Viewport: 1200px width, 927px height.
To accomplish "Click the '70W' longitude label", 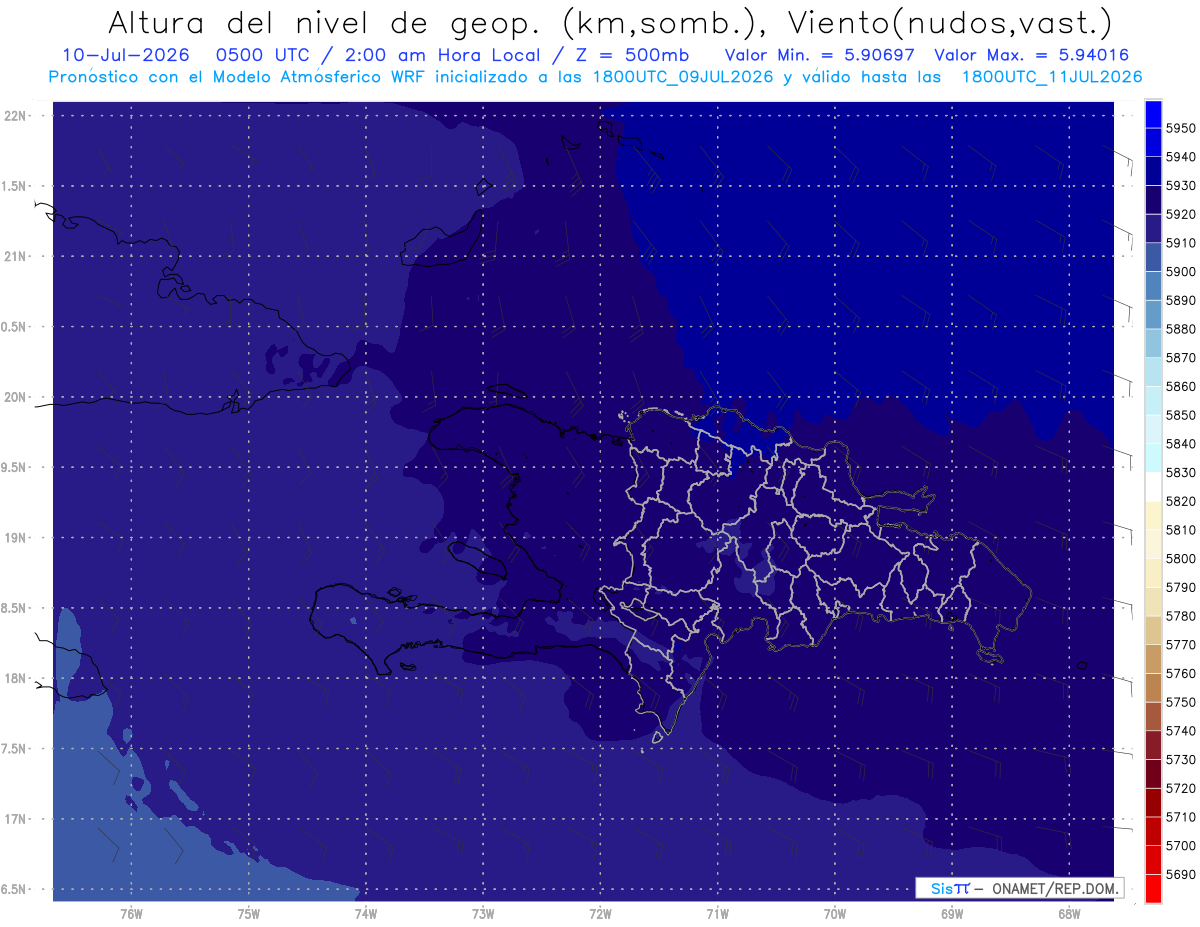I will click(x=835, y=913).
